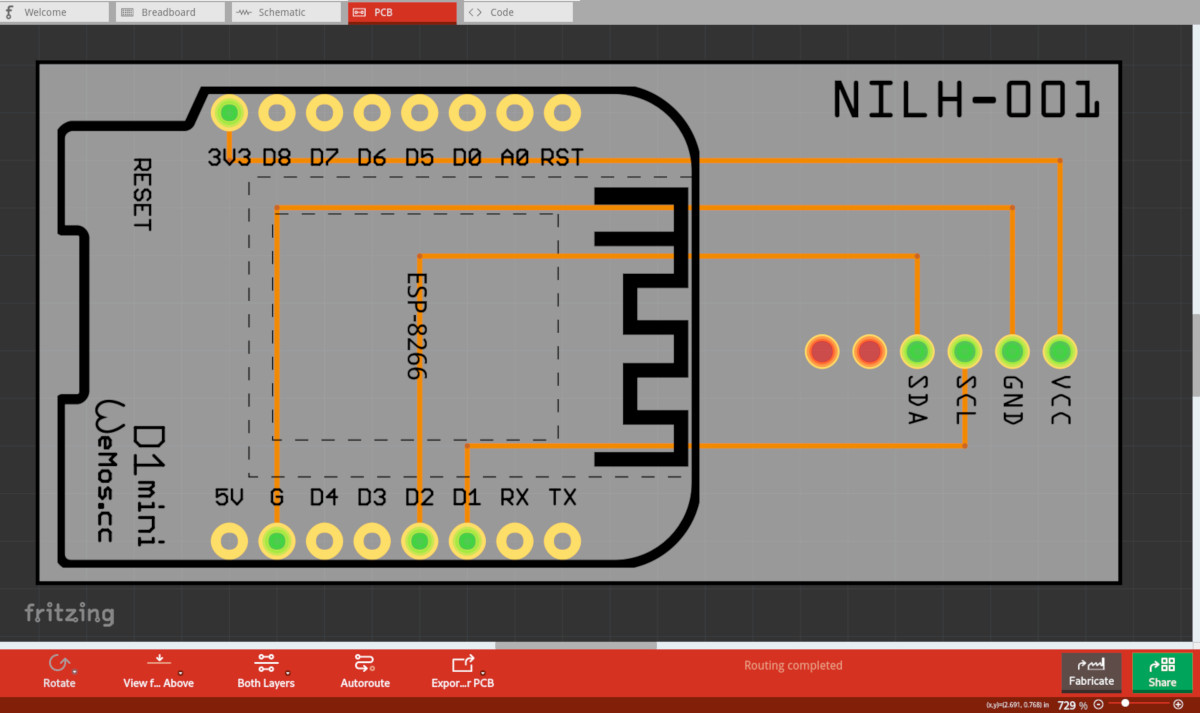Screen dimensions: 1200x713
Task: Click the D1 mini silkscreen text
Action: 151,485
